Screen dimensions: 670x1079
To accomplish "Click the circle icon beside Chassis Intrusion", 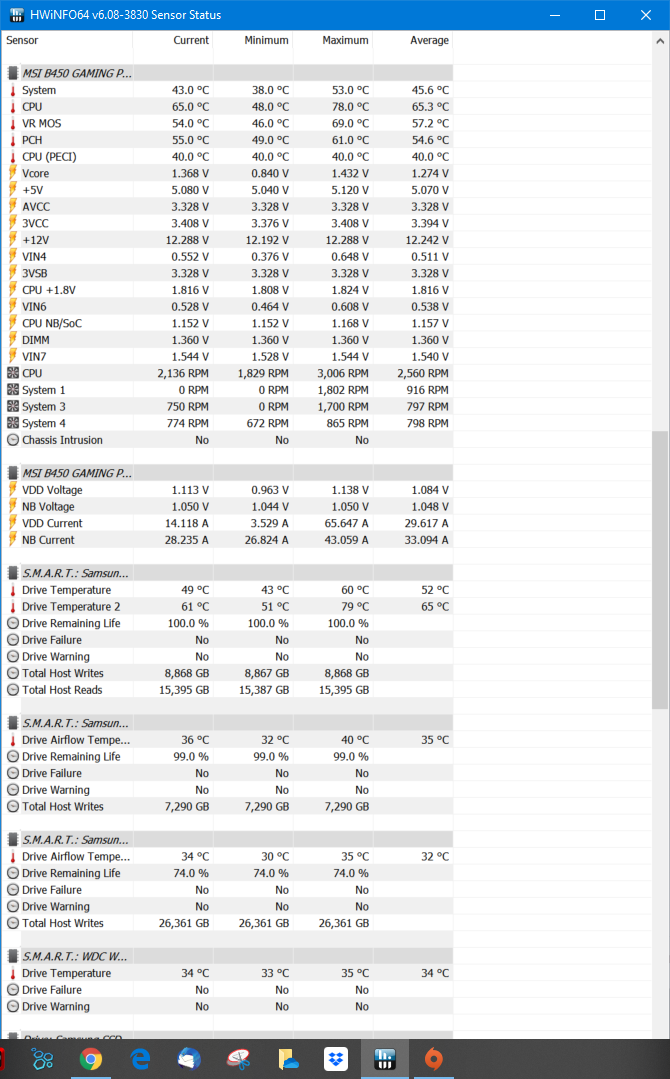I will (12, 440).
